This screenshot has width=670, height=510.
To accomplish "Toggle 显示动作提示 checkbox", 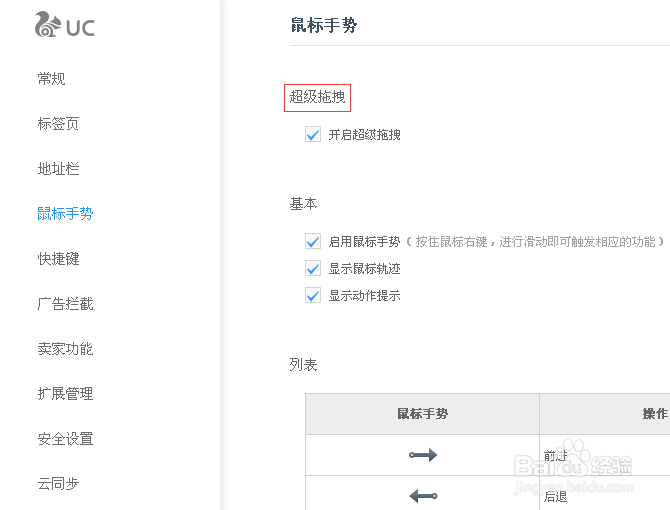I will (x=313, y=296).
